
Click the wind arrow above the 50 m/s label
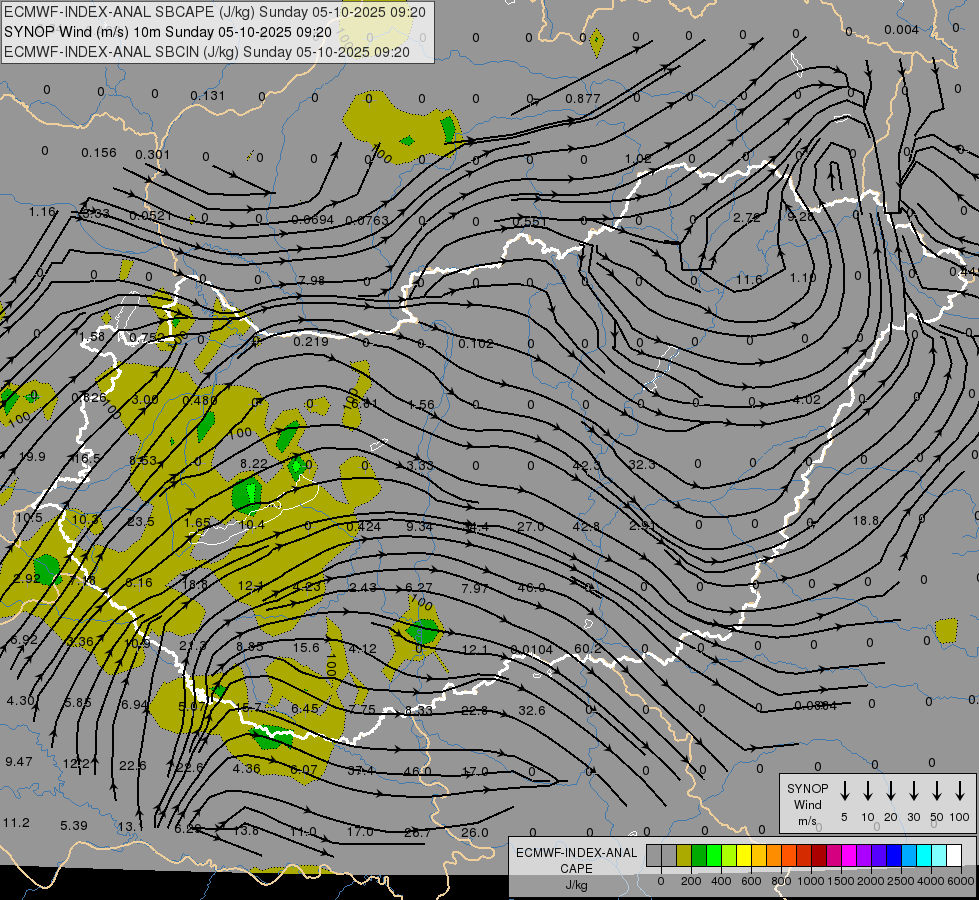[937, 791]
